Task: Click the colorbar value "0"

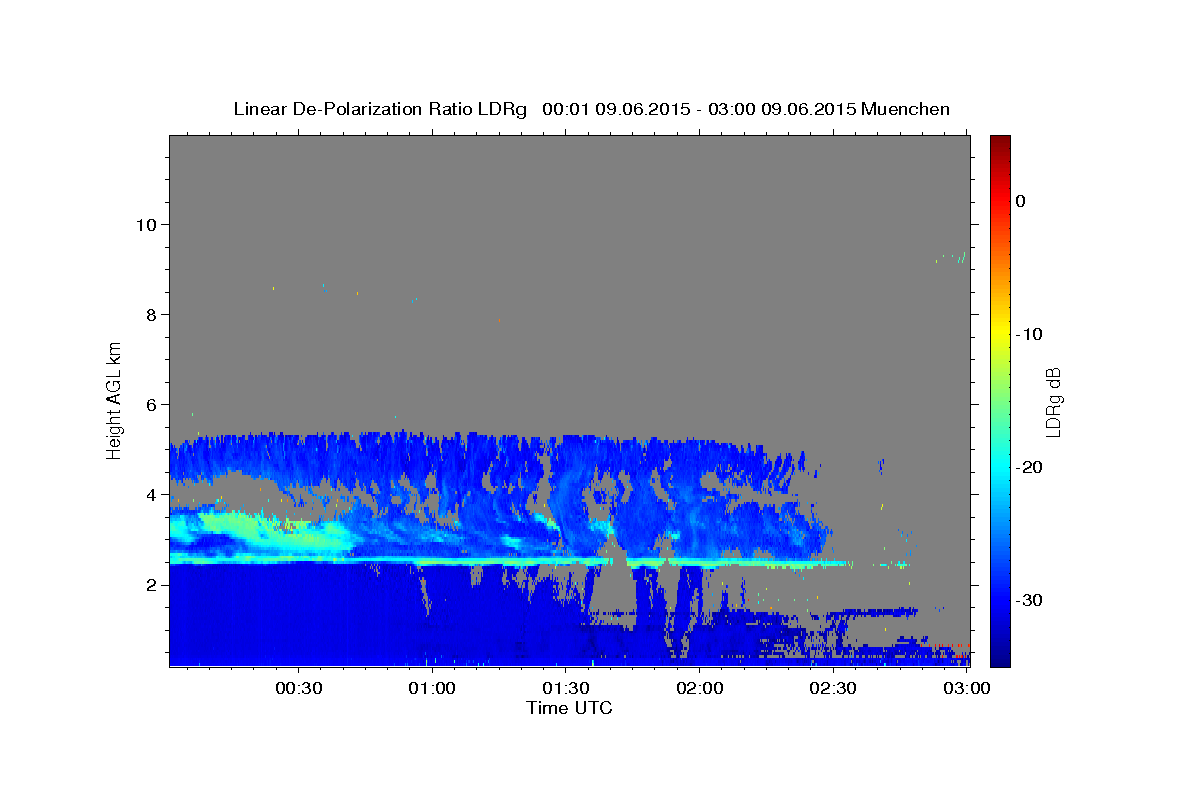Action: click(1020, 201)
